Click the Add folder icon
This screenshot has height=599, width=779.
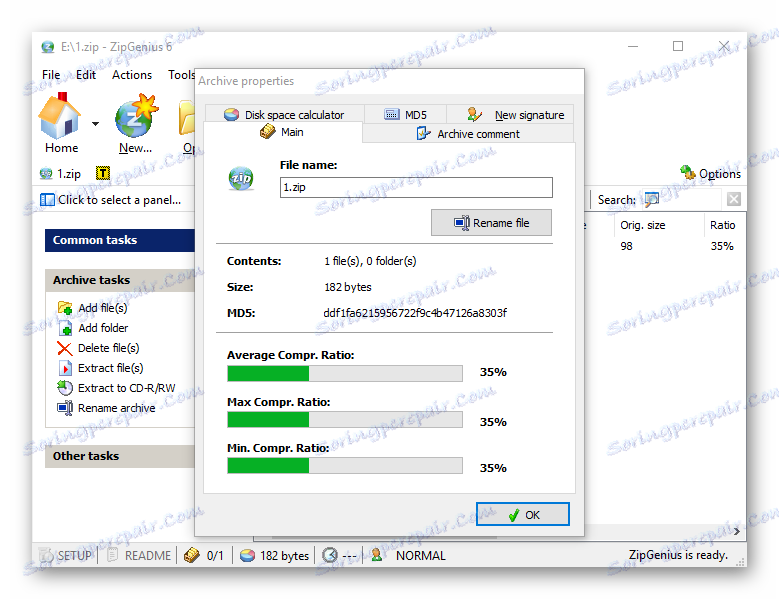coord(65,328)
